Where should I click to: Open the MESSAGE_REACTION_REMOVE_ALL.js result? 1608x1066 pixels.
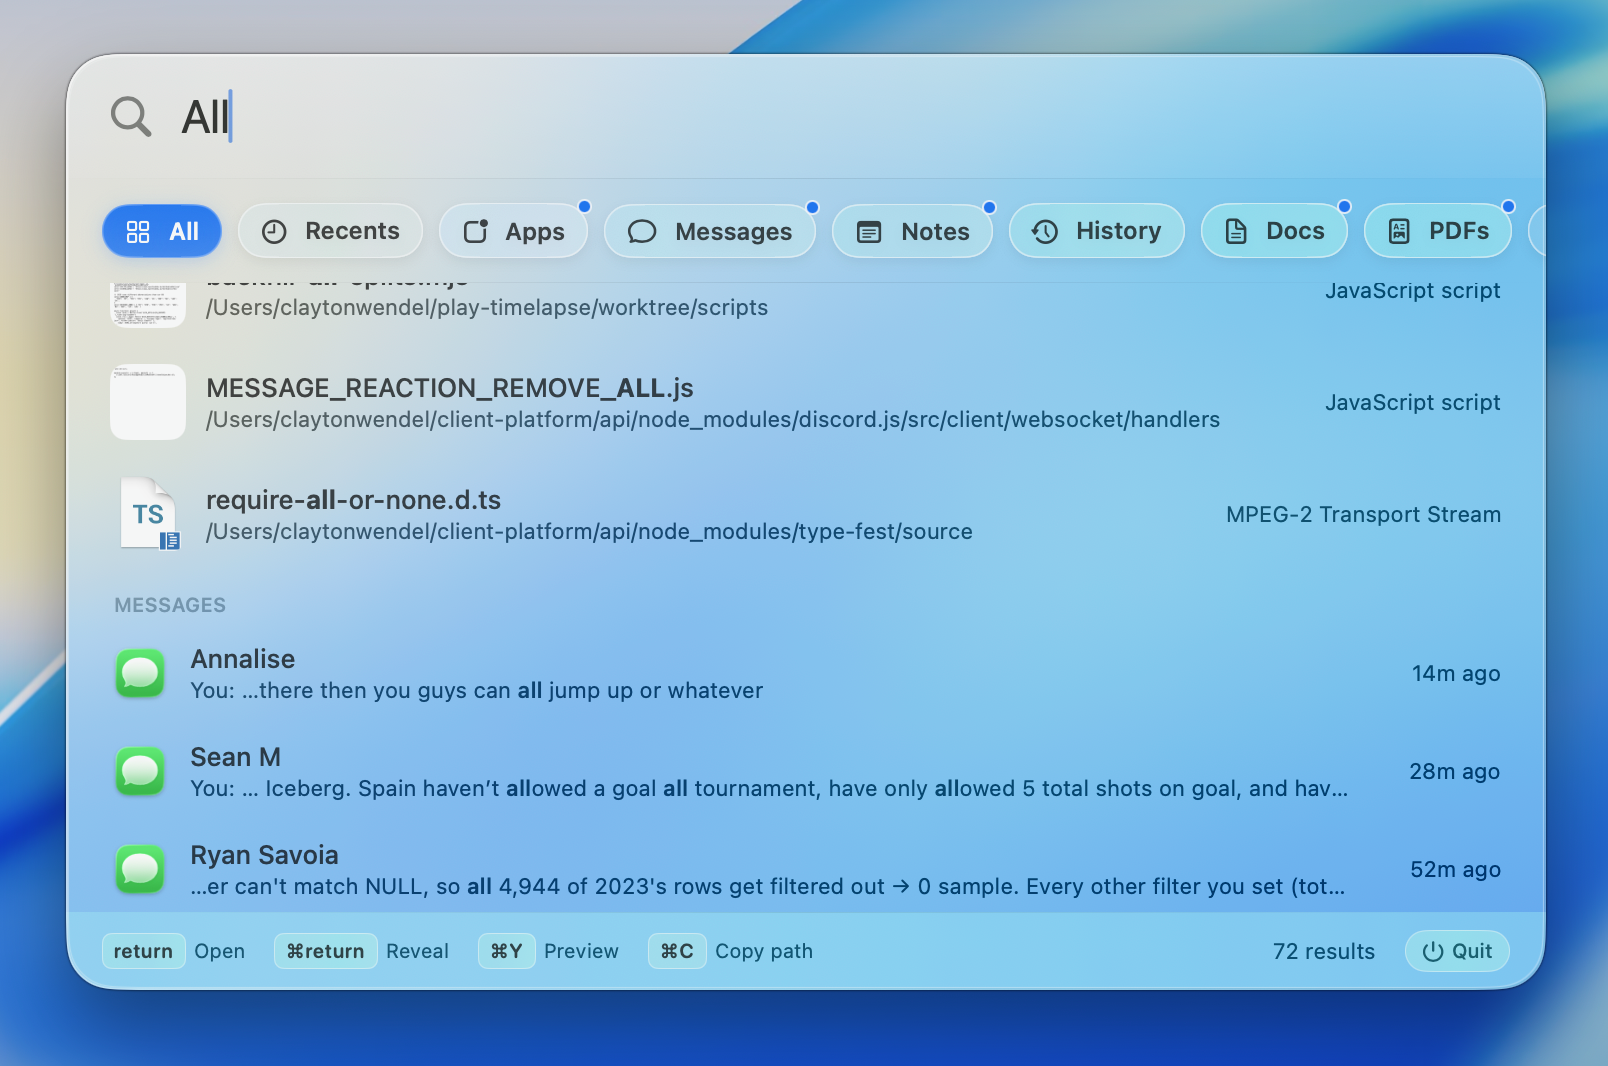[805, 402]
